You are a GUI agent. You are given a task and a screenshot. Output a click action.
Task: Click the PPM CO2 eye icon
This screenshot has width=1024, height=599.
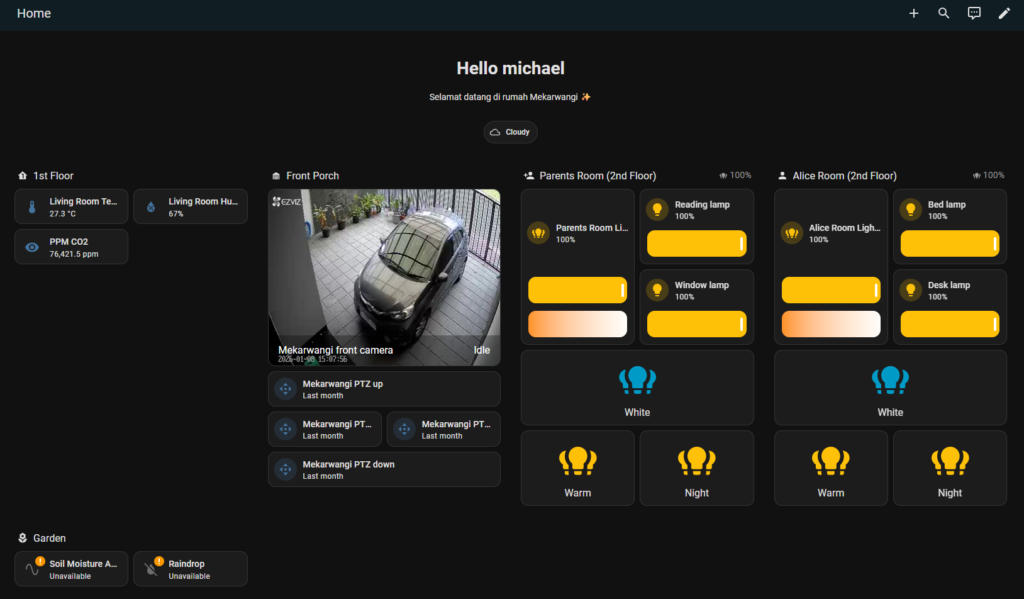point(32,248)
